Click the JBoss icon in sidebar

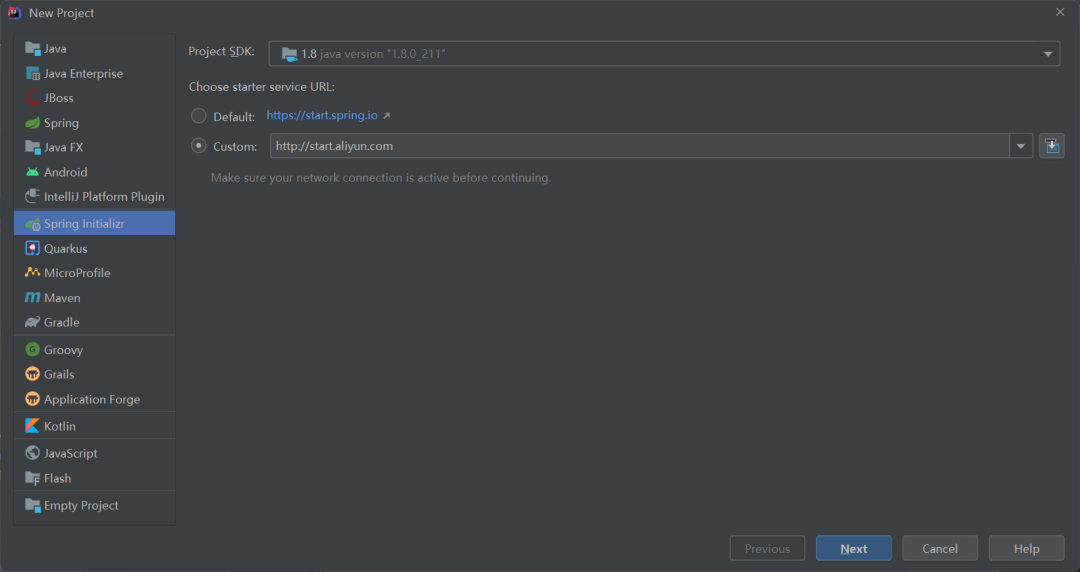[33, 98]
